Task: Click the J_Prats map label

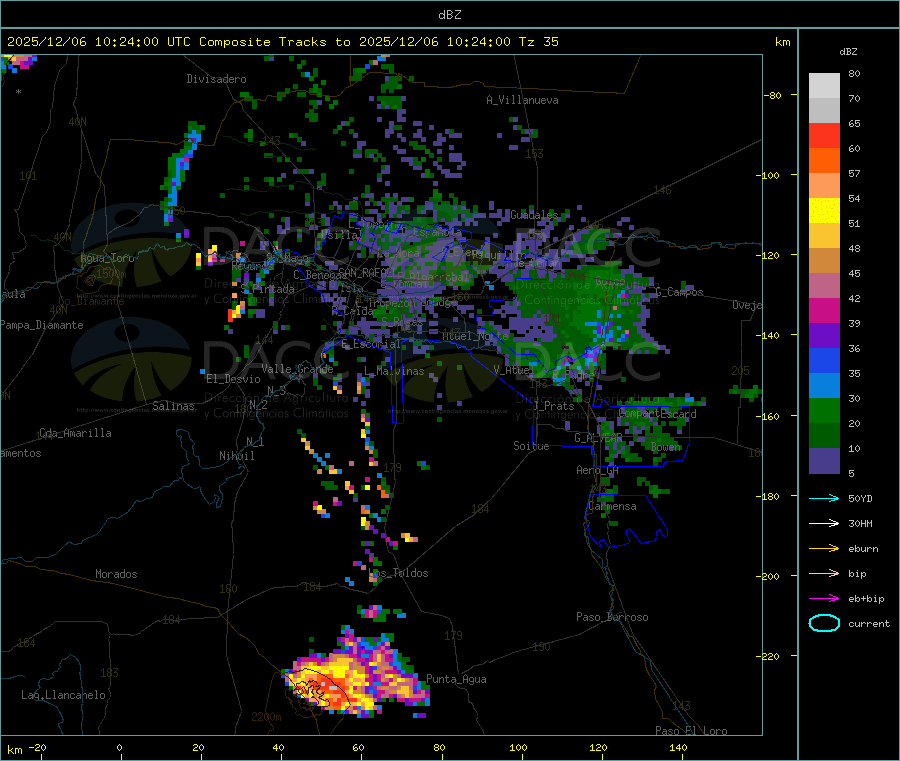Action: 554,406
